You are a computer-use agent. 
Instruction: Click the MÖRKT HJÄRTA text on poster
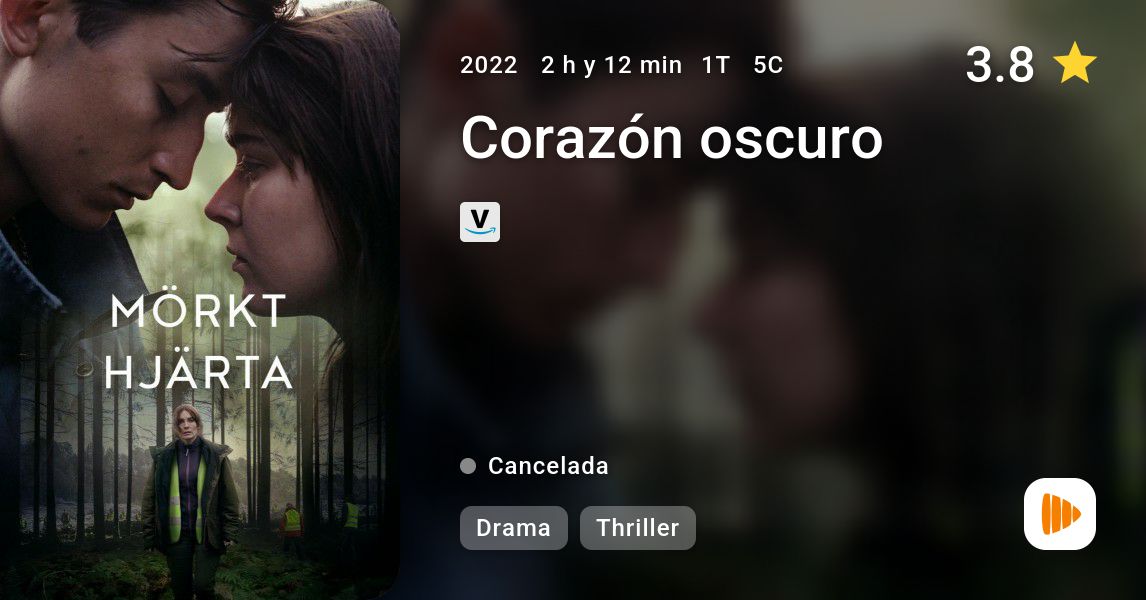198,342
